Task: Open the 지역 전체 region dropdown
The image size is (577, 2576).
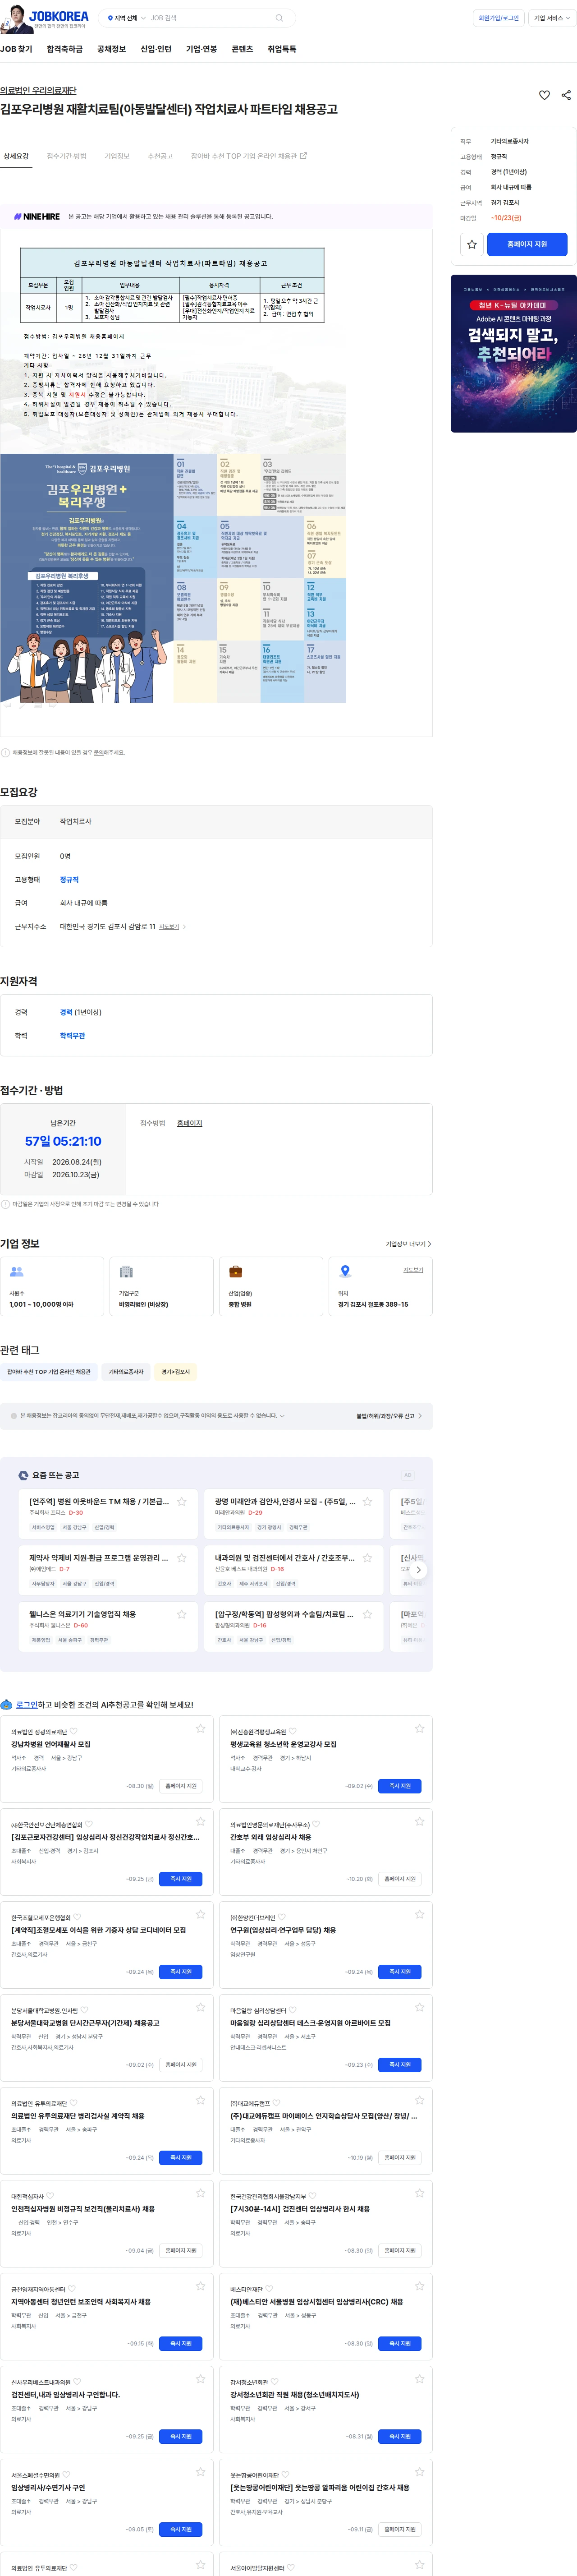Action: [x=126, y=18]
